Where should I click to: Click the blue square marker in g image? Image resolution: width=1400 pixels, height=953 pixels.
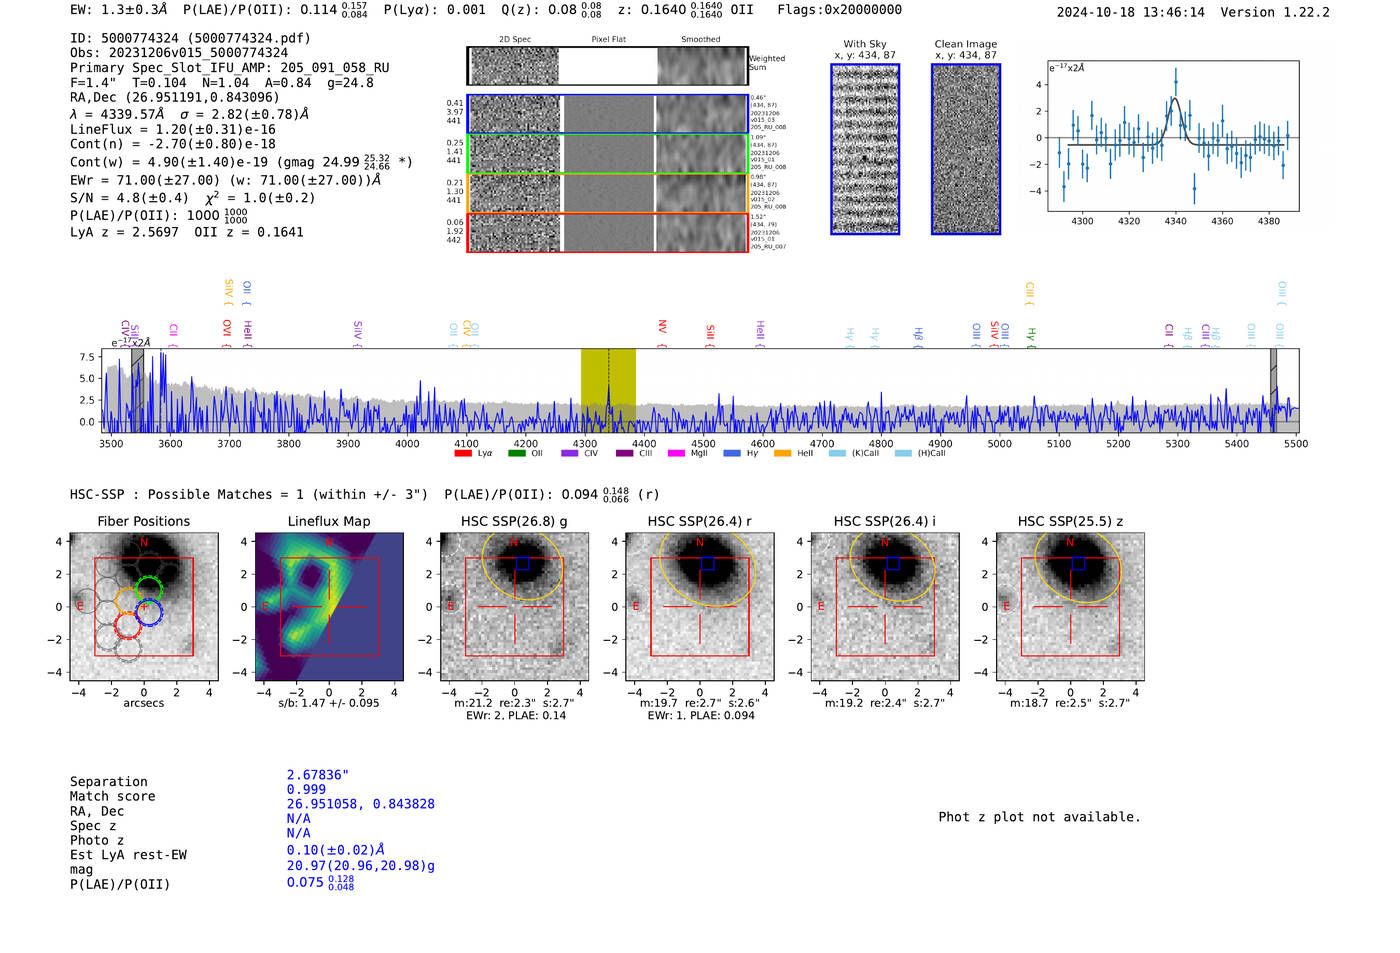tap(522, 564)
